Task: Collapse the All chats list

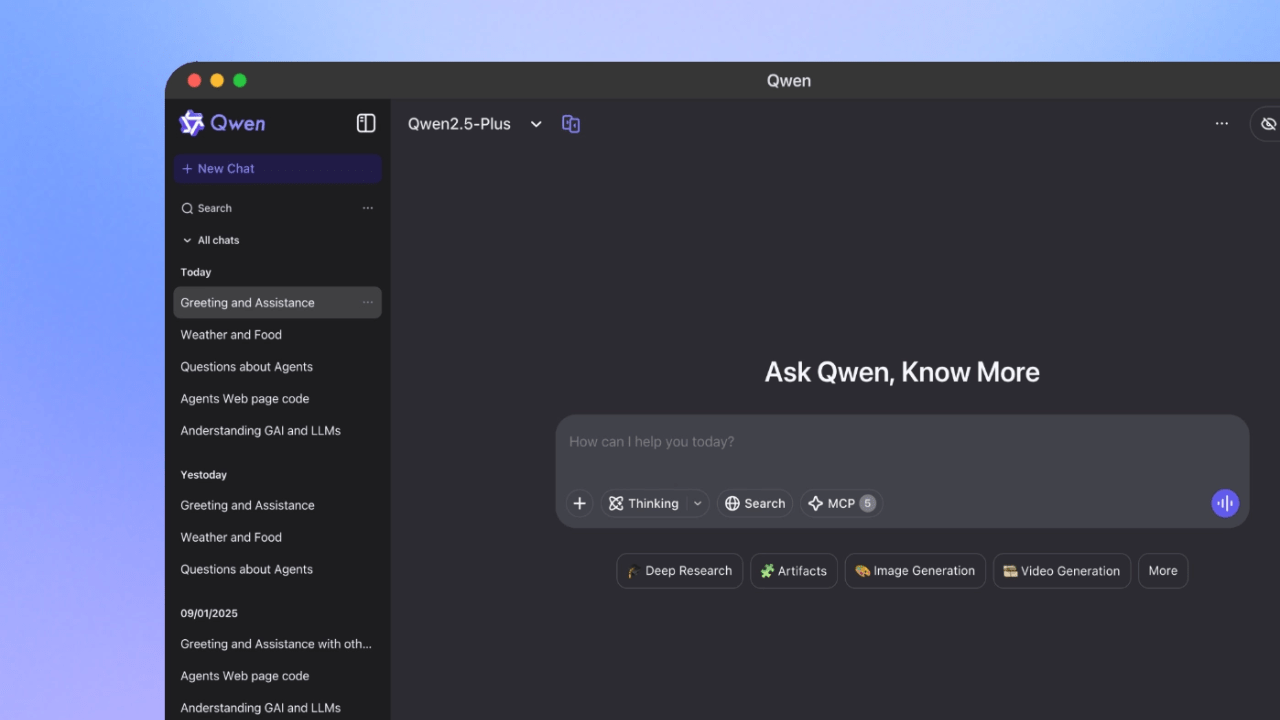Action: point(210,240)
